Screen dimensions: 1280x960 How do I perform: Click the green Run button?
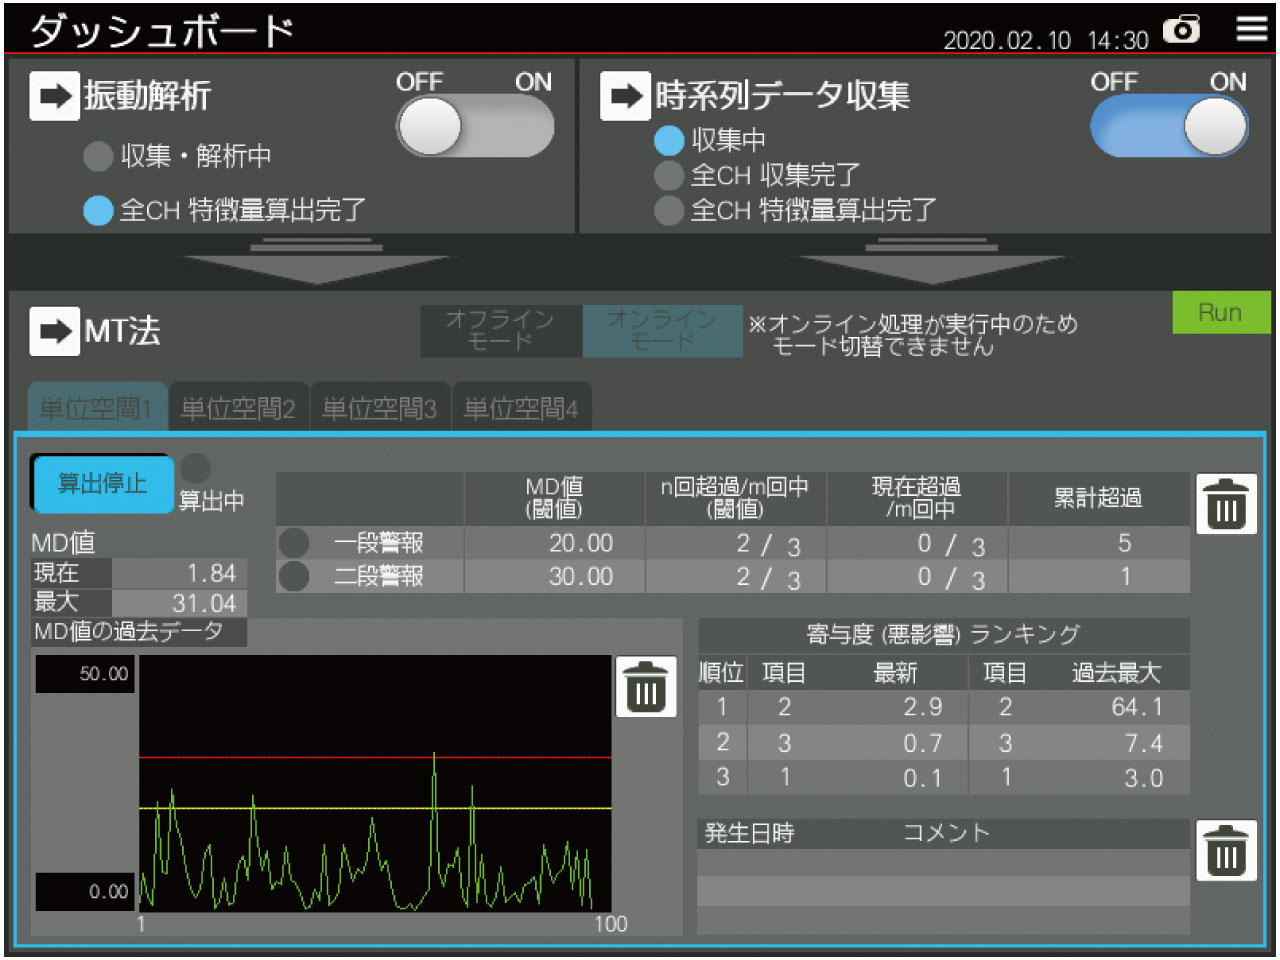1220,313
